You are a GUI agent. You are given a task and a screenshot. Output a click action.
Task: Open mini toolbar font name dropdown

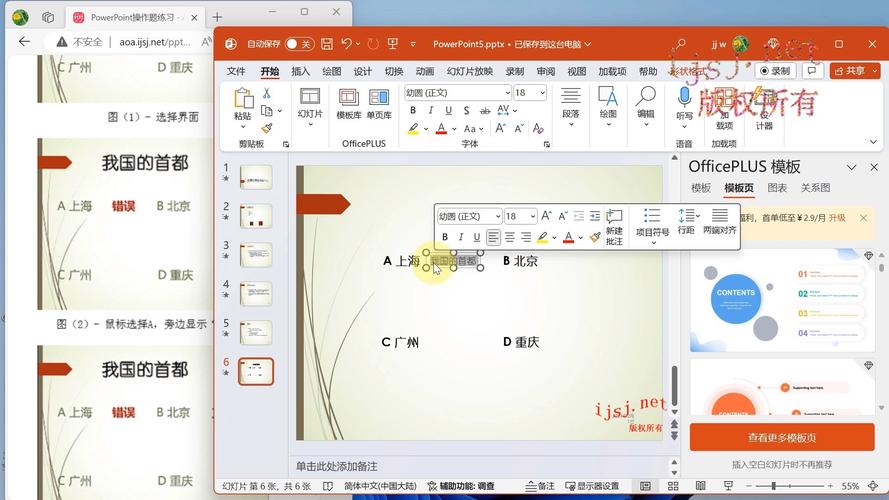(498, 216)
